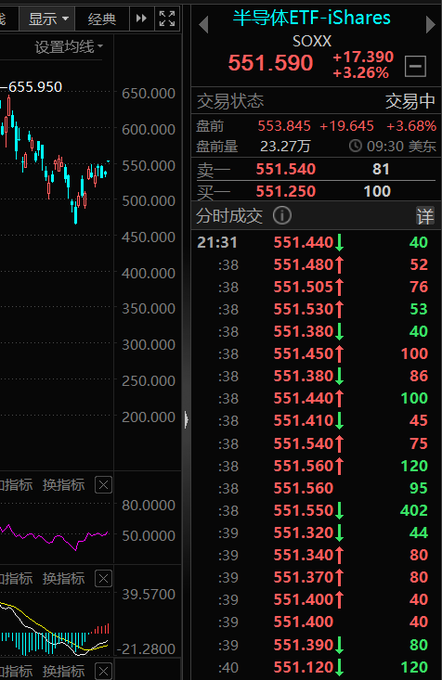The height and width of the screenshot is (680, 442).
Task: Select trade row priced 551.530
Action: pos(316,309)
